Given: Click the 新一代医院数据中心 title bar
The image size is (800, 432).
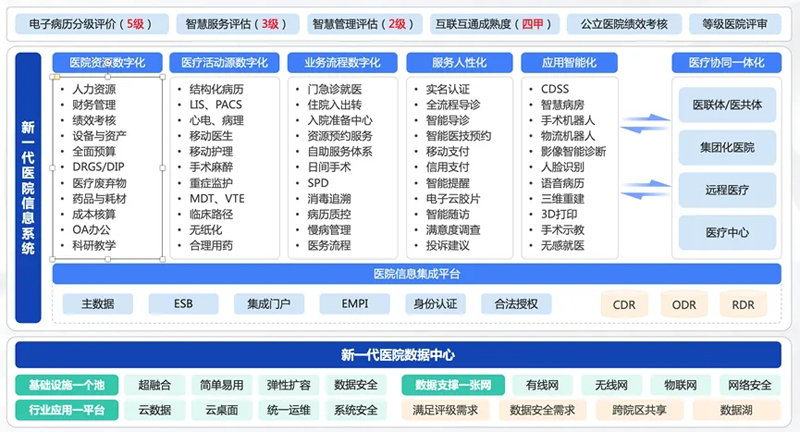Looking at the screenshot, I should [398, 355].
